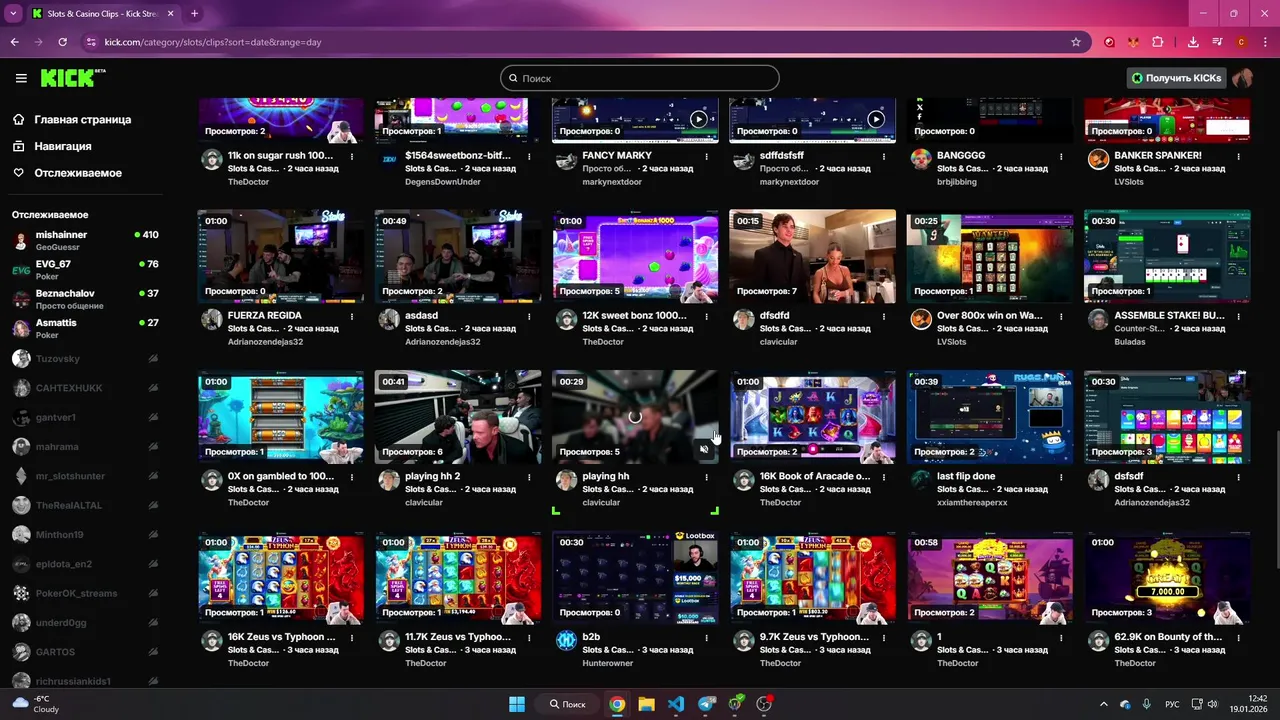This screenshot has height=720, width=1280.
Task: Bookmark this page with the star icon
Action: [1076, 42]
